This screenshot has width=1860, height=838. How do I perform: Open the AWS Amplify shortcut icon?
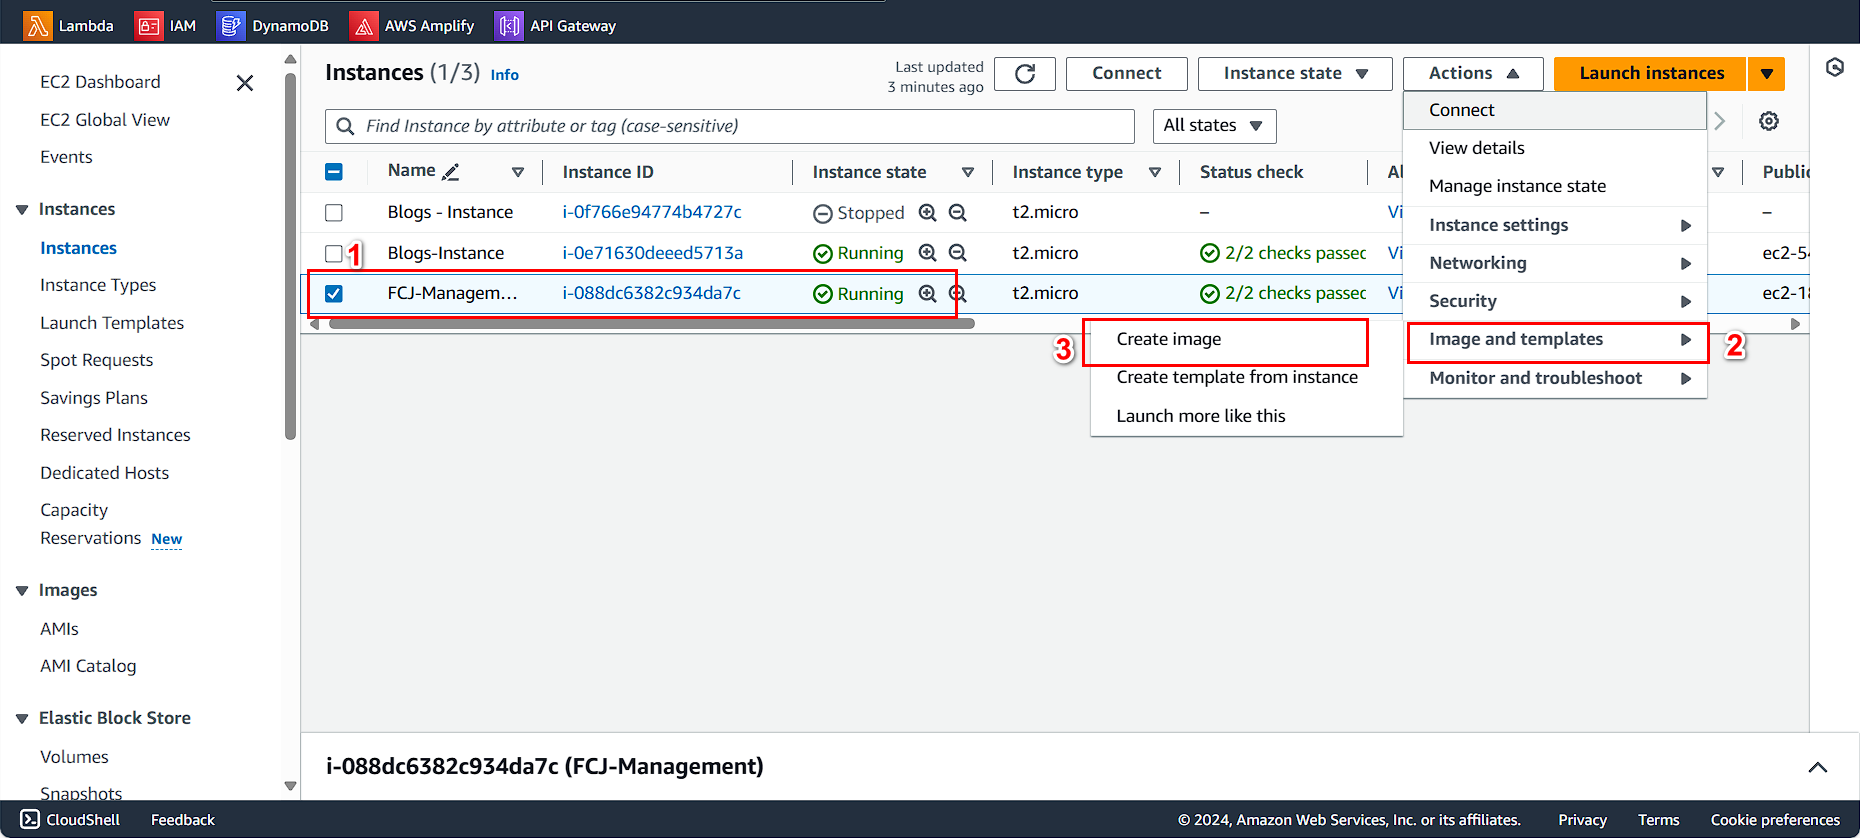point(364,26)
